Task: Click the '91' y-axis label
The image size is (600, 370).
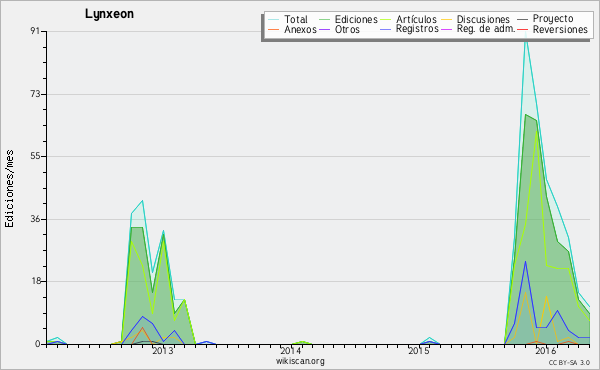Action: 36,31
